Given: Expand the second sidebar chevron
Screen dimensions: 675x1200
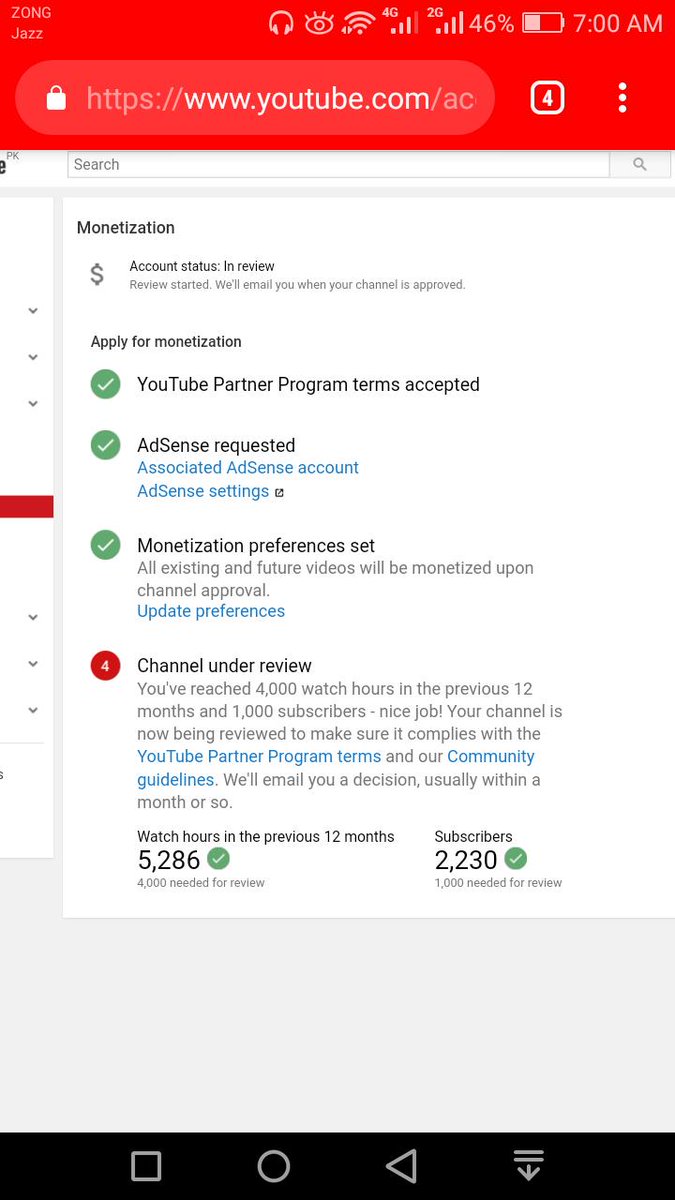Looking at the screenshot, I should pos(33,357).
